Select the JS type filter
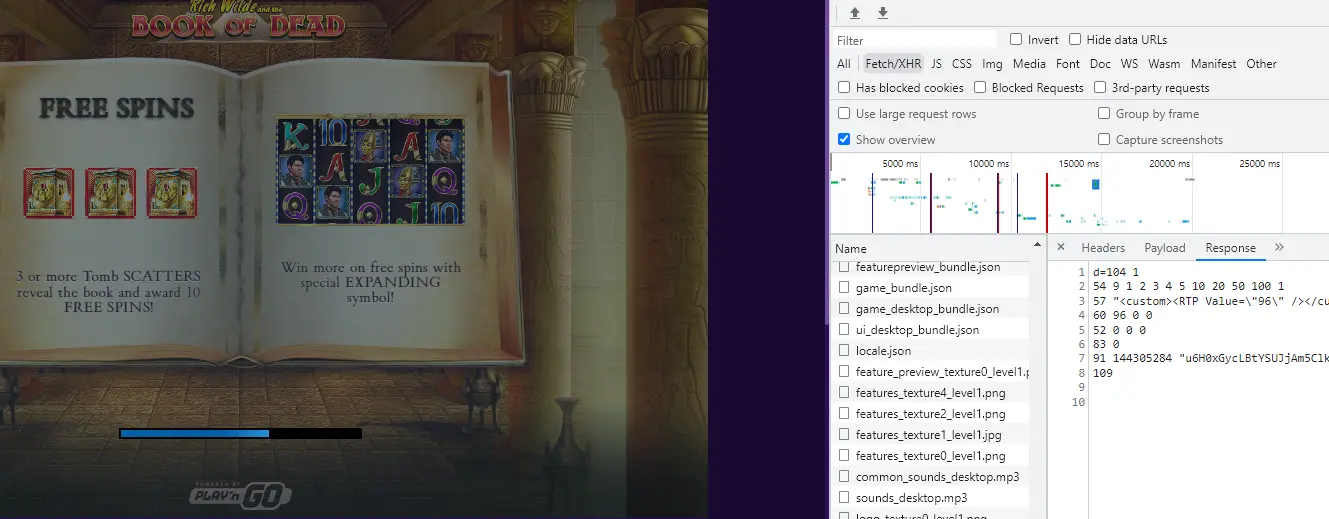Screen dimensions: 1329x519 [936, 64]
